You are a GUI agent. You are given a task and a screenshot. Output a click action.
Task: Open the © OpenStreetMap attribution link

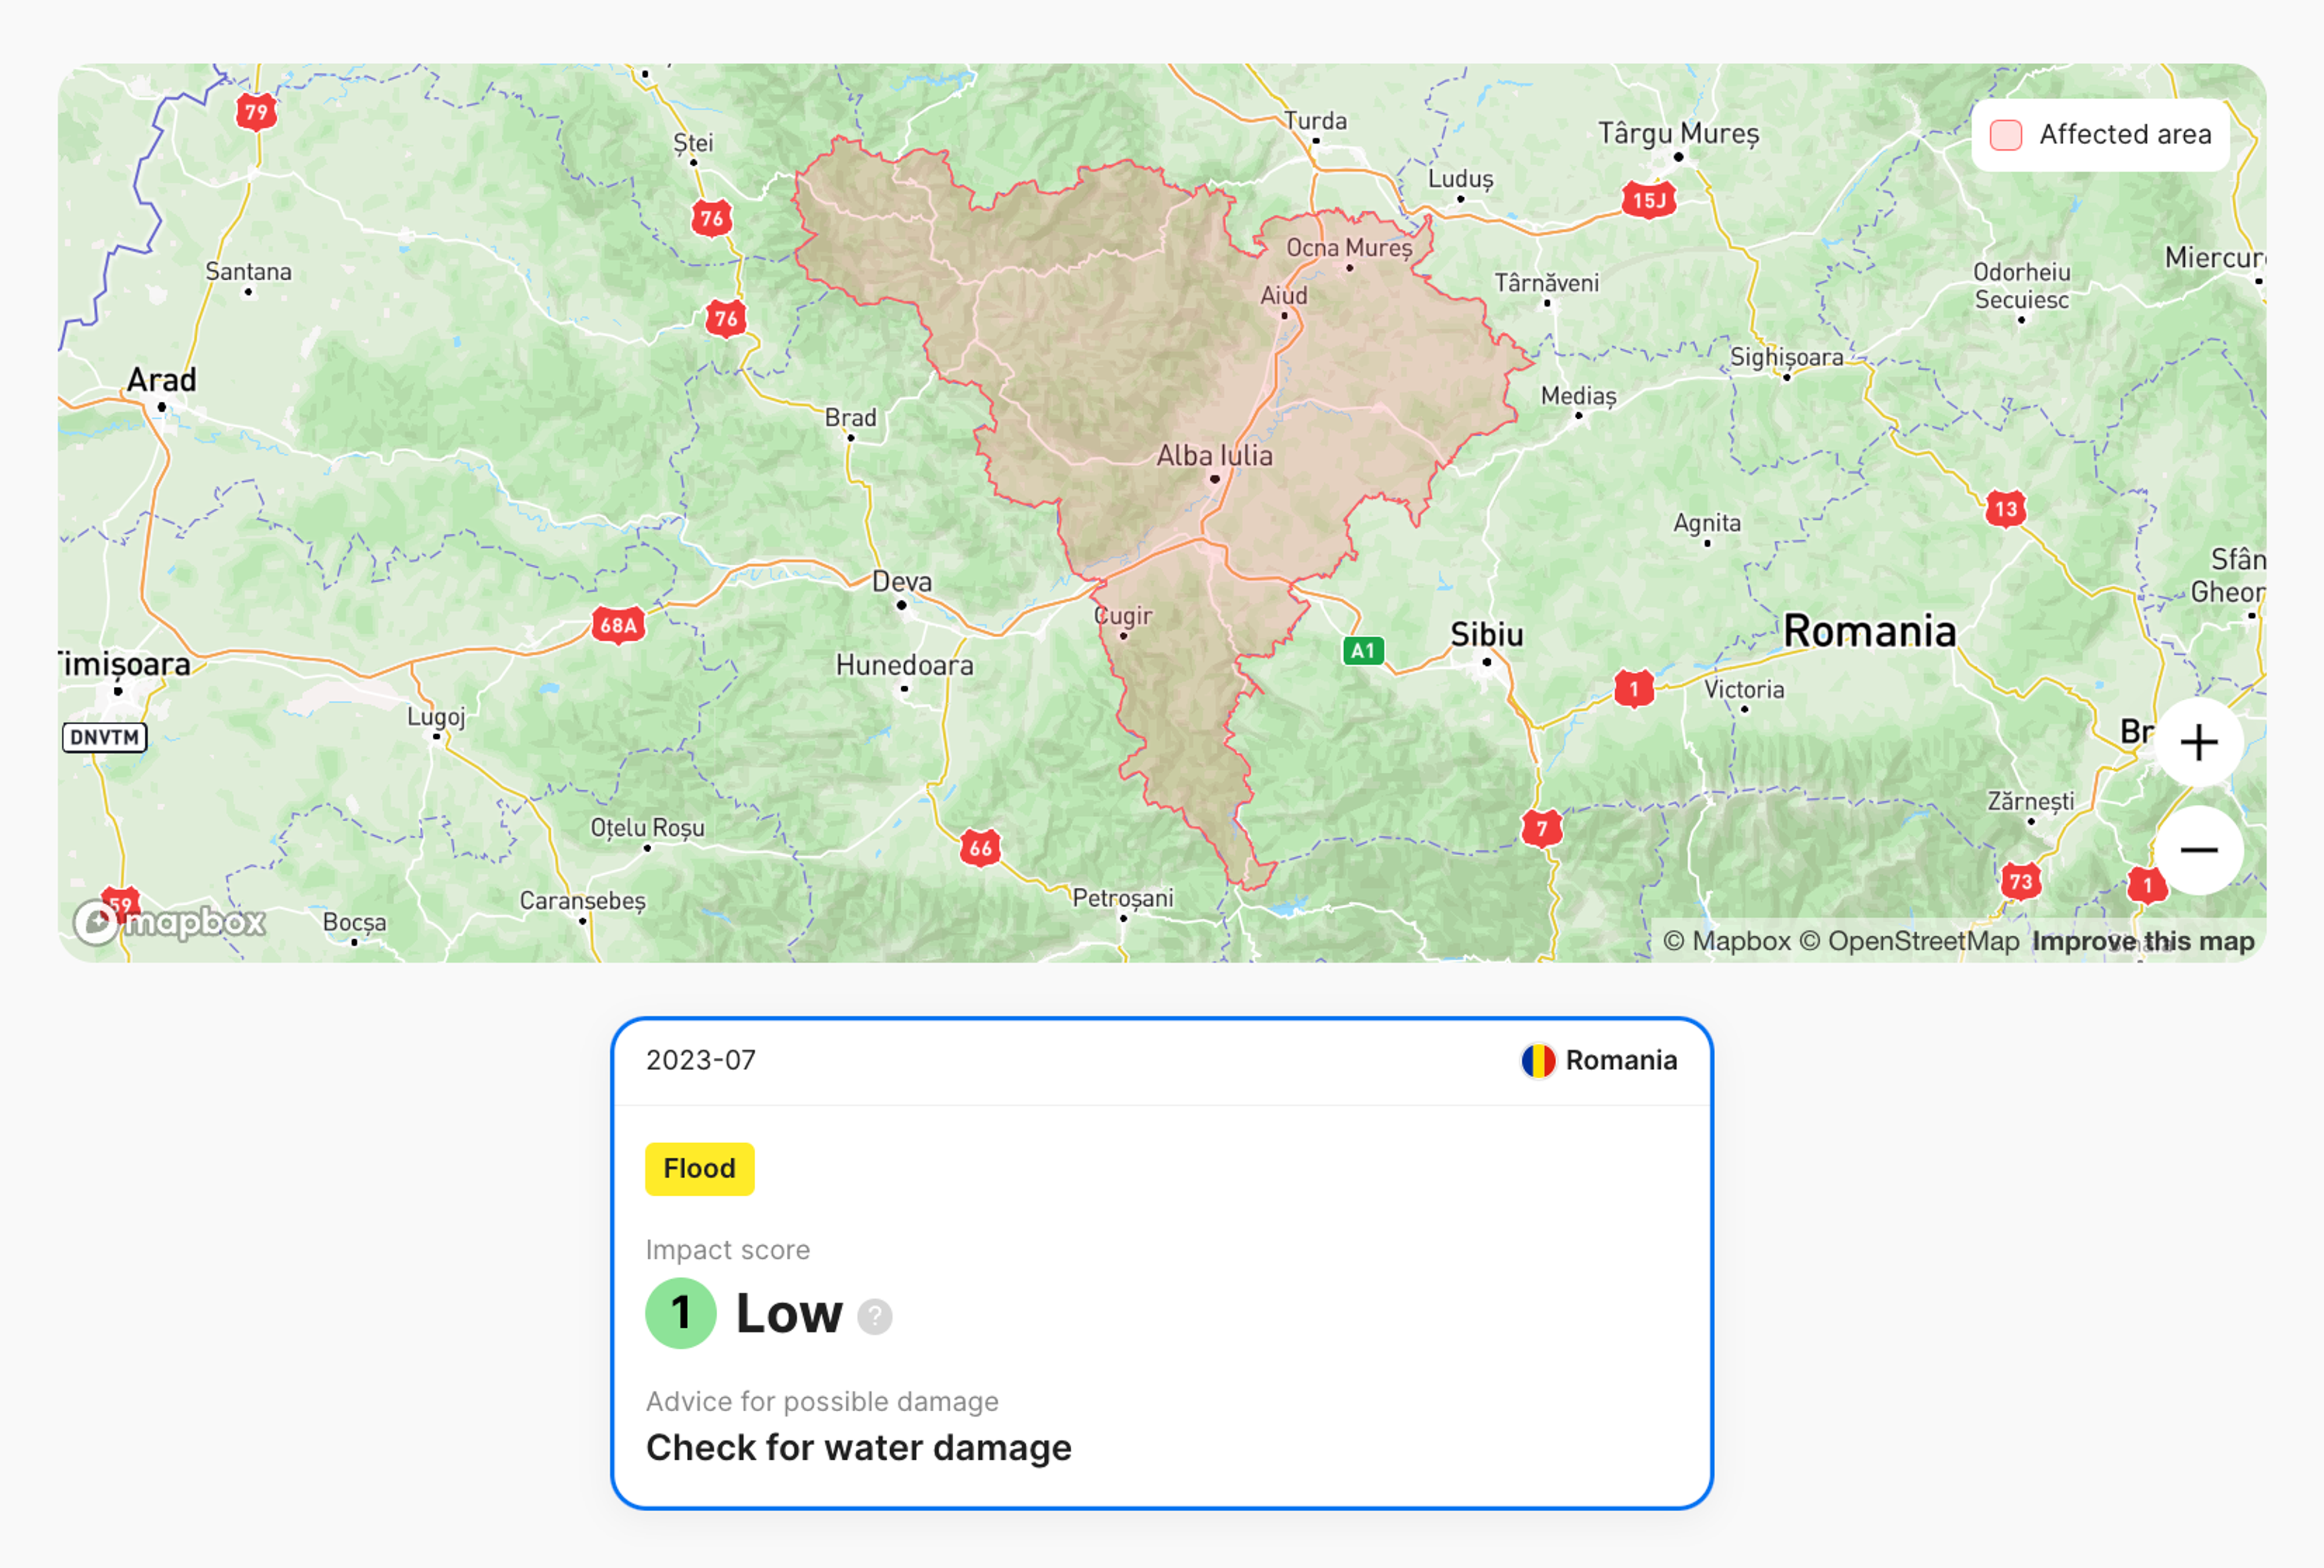pyautogui.click(x=1909, y=941)
